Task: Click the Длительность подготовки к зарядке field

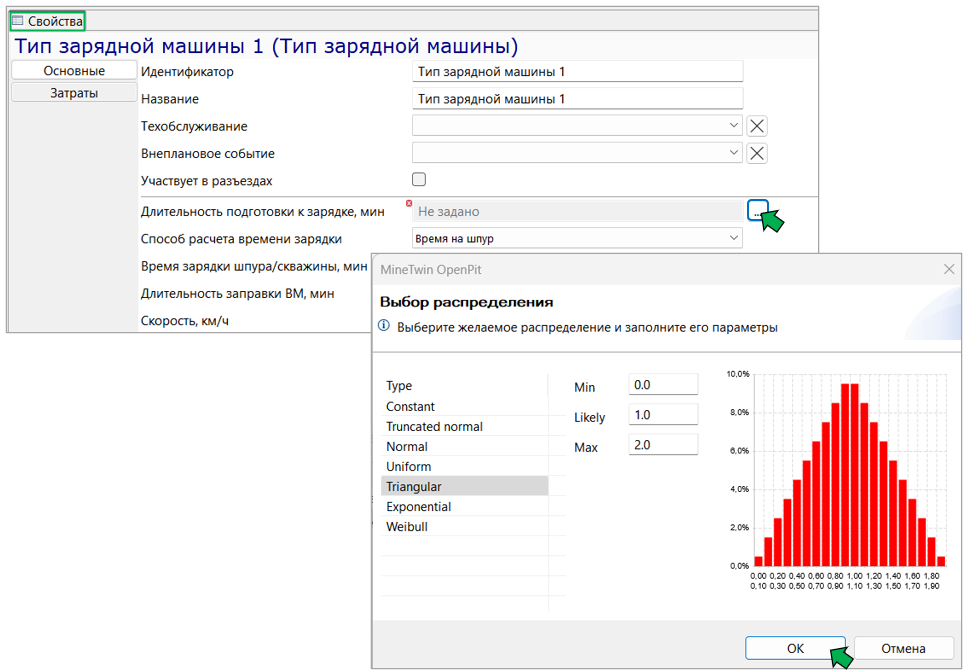Action: tap(577, 211)
